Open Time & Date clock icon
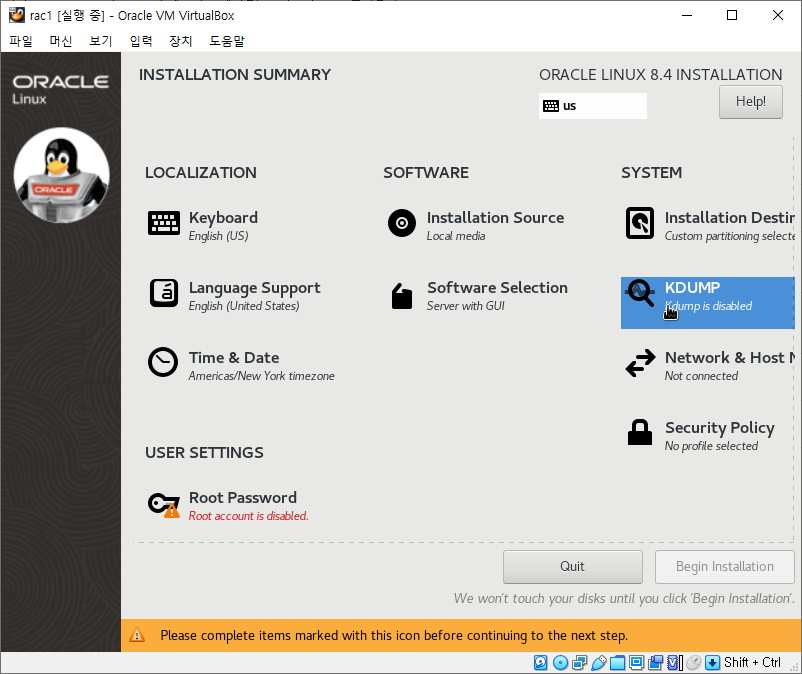 (x=163, y=362)
